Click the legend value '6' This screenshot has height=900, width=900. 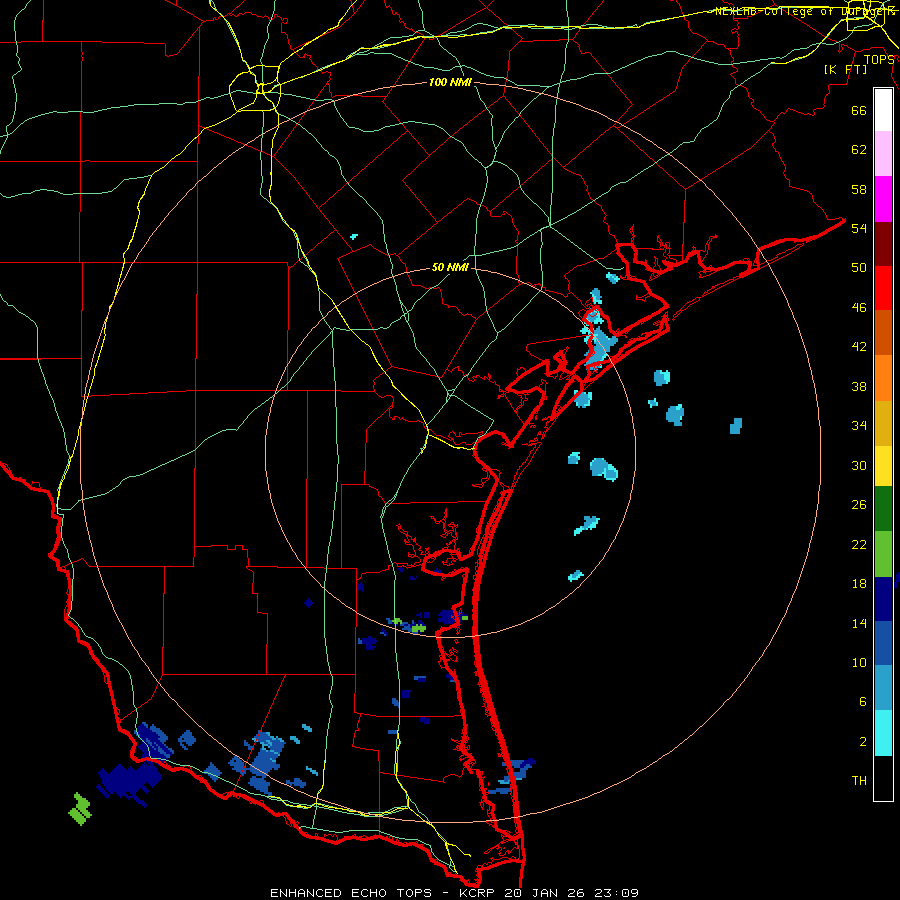tap(863, 703)
